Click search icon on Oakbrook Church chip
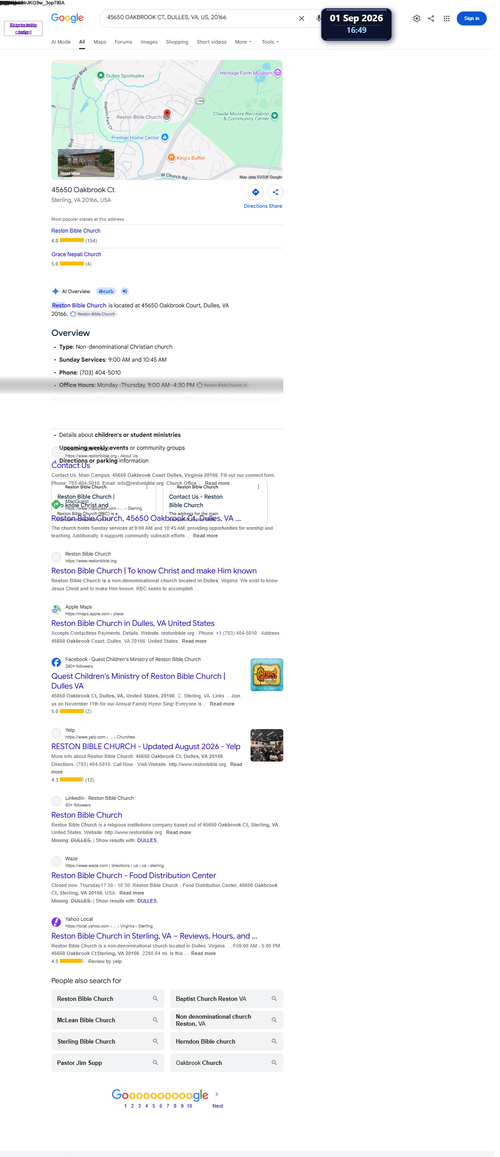 (274, 1063)
